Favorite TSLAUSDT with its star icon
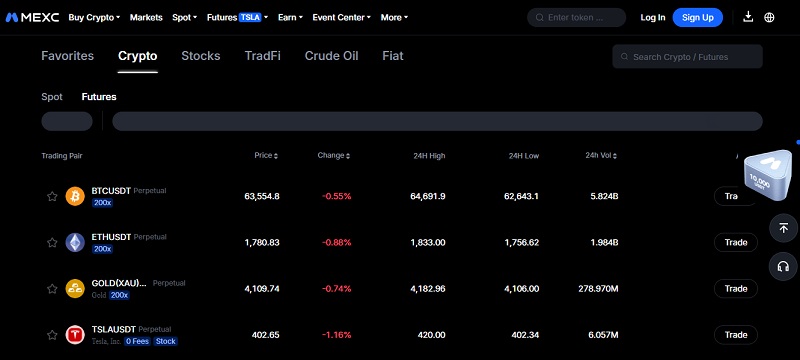Viewport: 800px width, 360px height. (x=52, y=335)
